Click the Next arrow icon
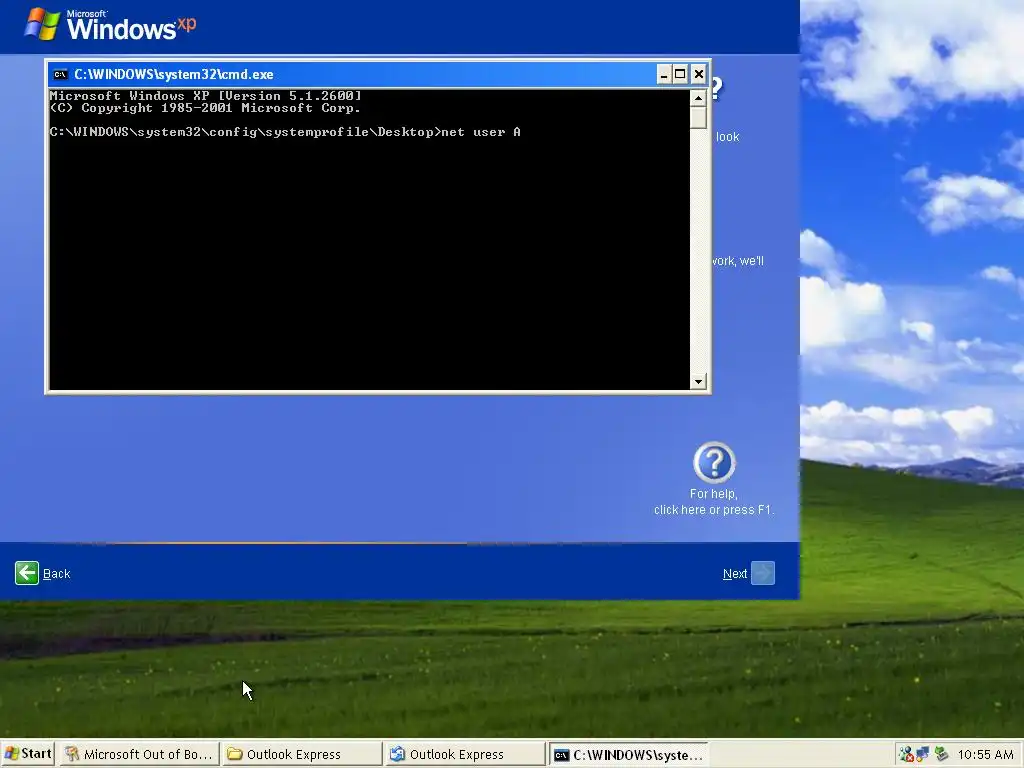This screenshot has width=1024, height=768. [x=763, y=573]
